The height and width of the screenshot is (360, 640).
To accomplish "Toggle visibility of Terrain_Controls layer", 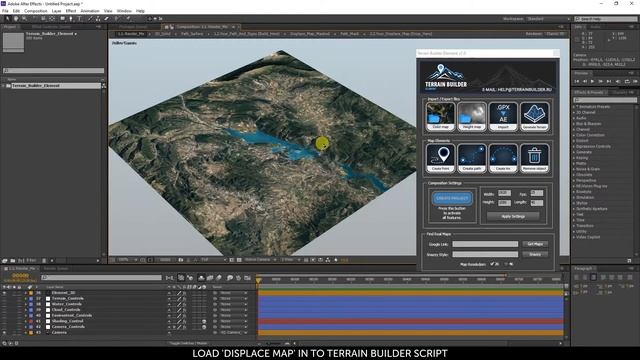I will [4, 298].
